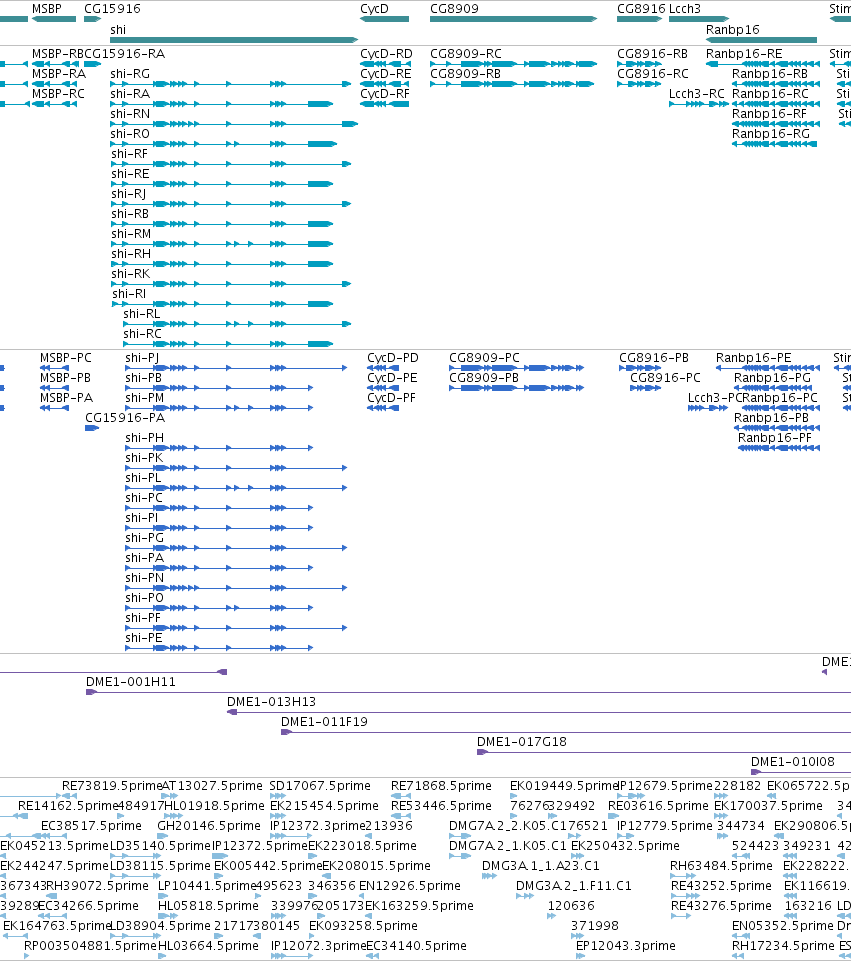The height and width of the screenshot is (961, 851).
Task: Click the CG8909 gene span arrow
Action: click(513, 19)
